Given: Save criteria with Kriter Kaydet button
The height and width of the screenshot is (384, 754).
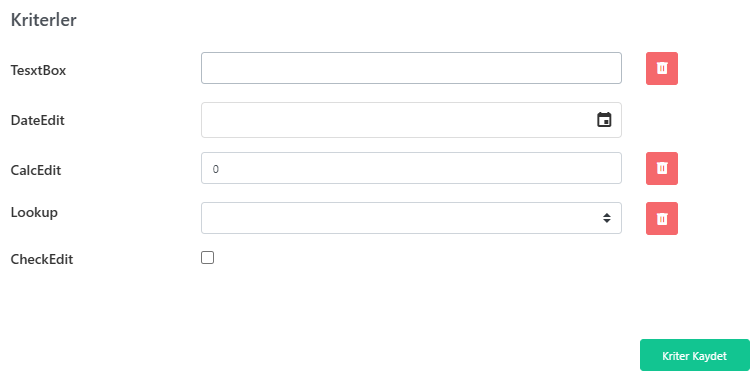Looking at the screenshot, I should 694,355.
